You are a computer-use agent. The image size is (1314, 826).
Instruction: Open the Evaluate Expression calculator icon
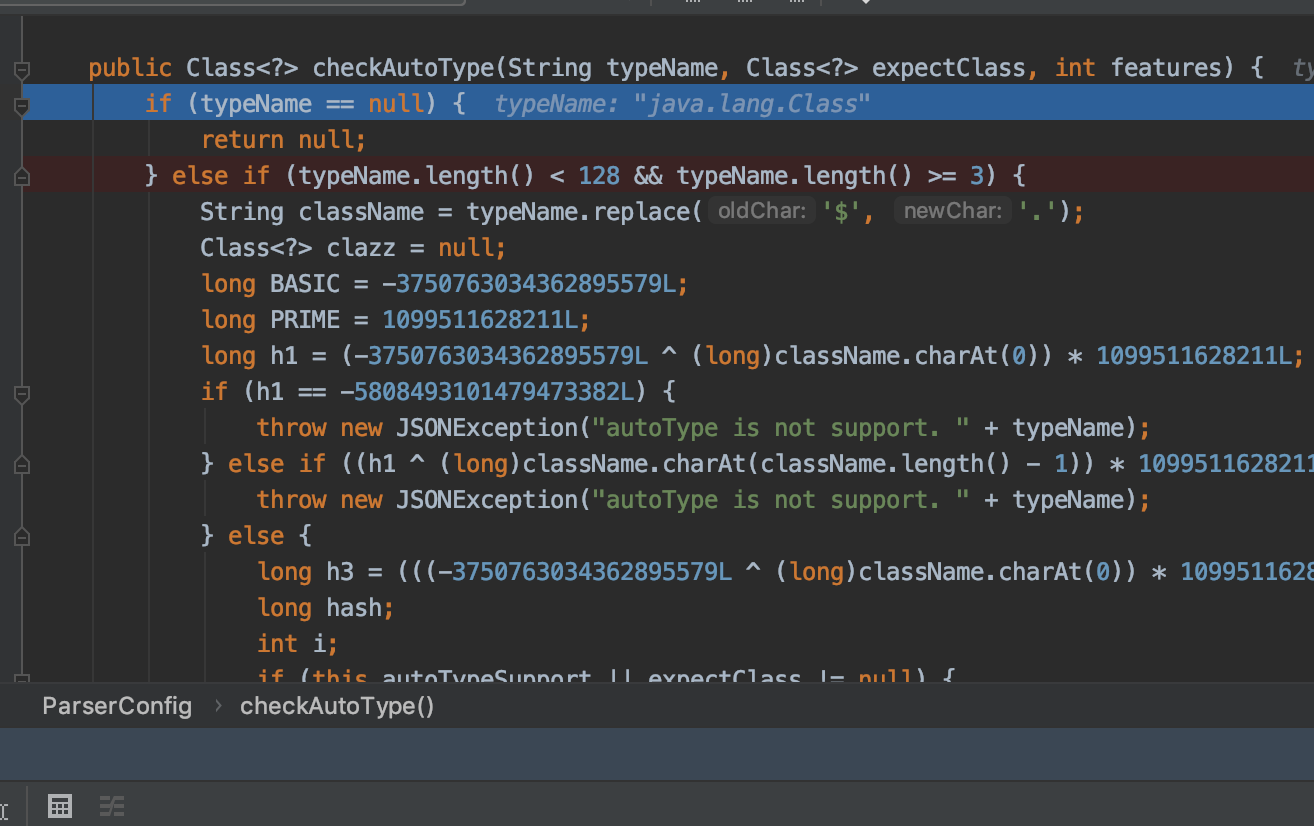pyautogui.click(x=60, y=806)
